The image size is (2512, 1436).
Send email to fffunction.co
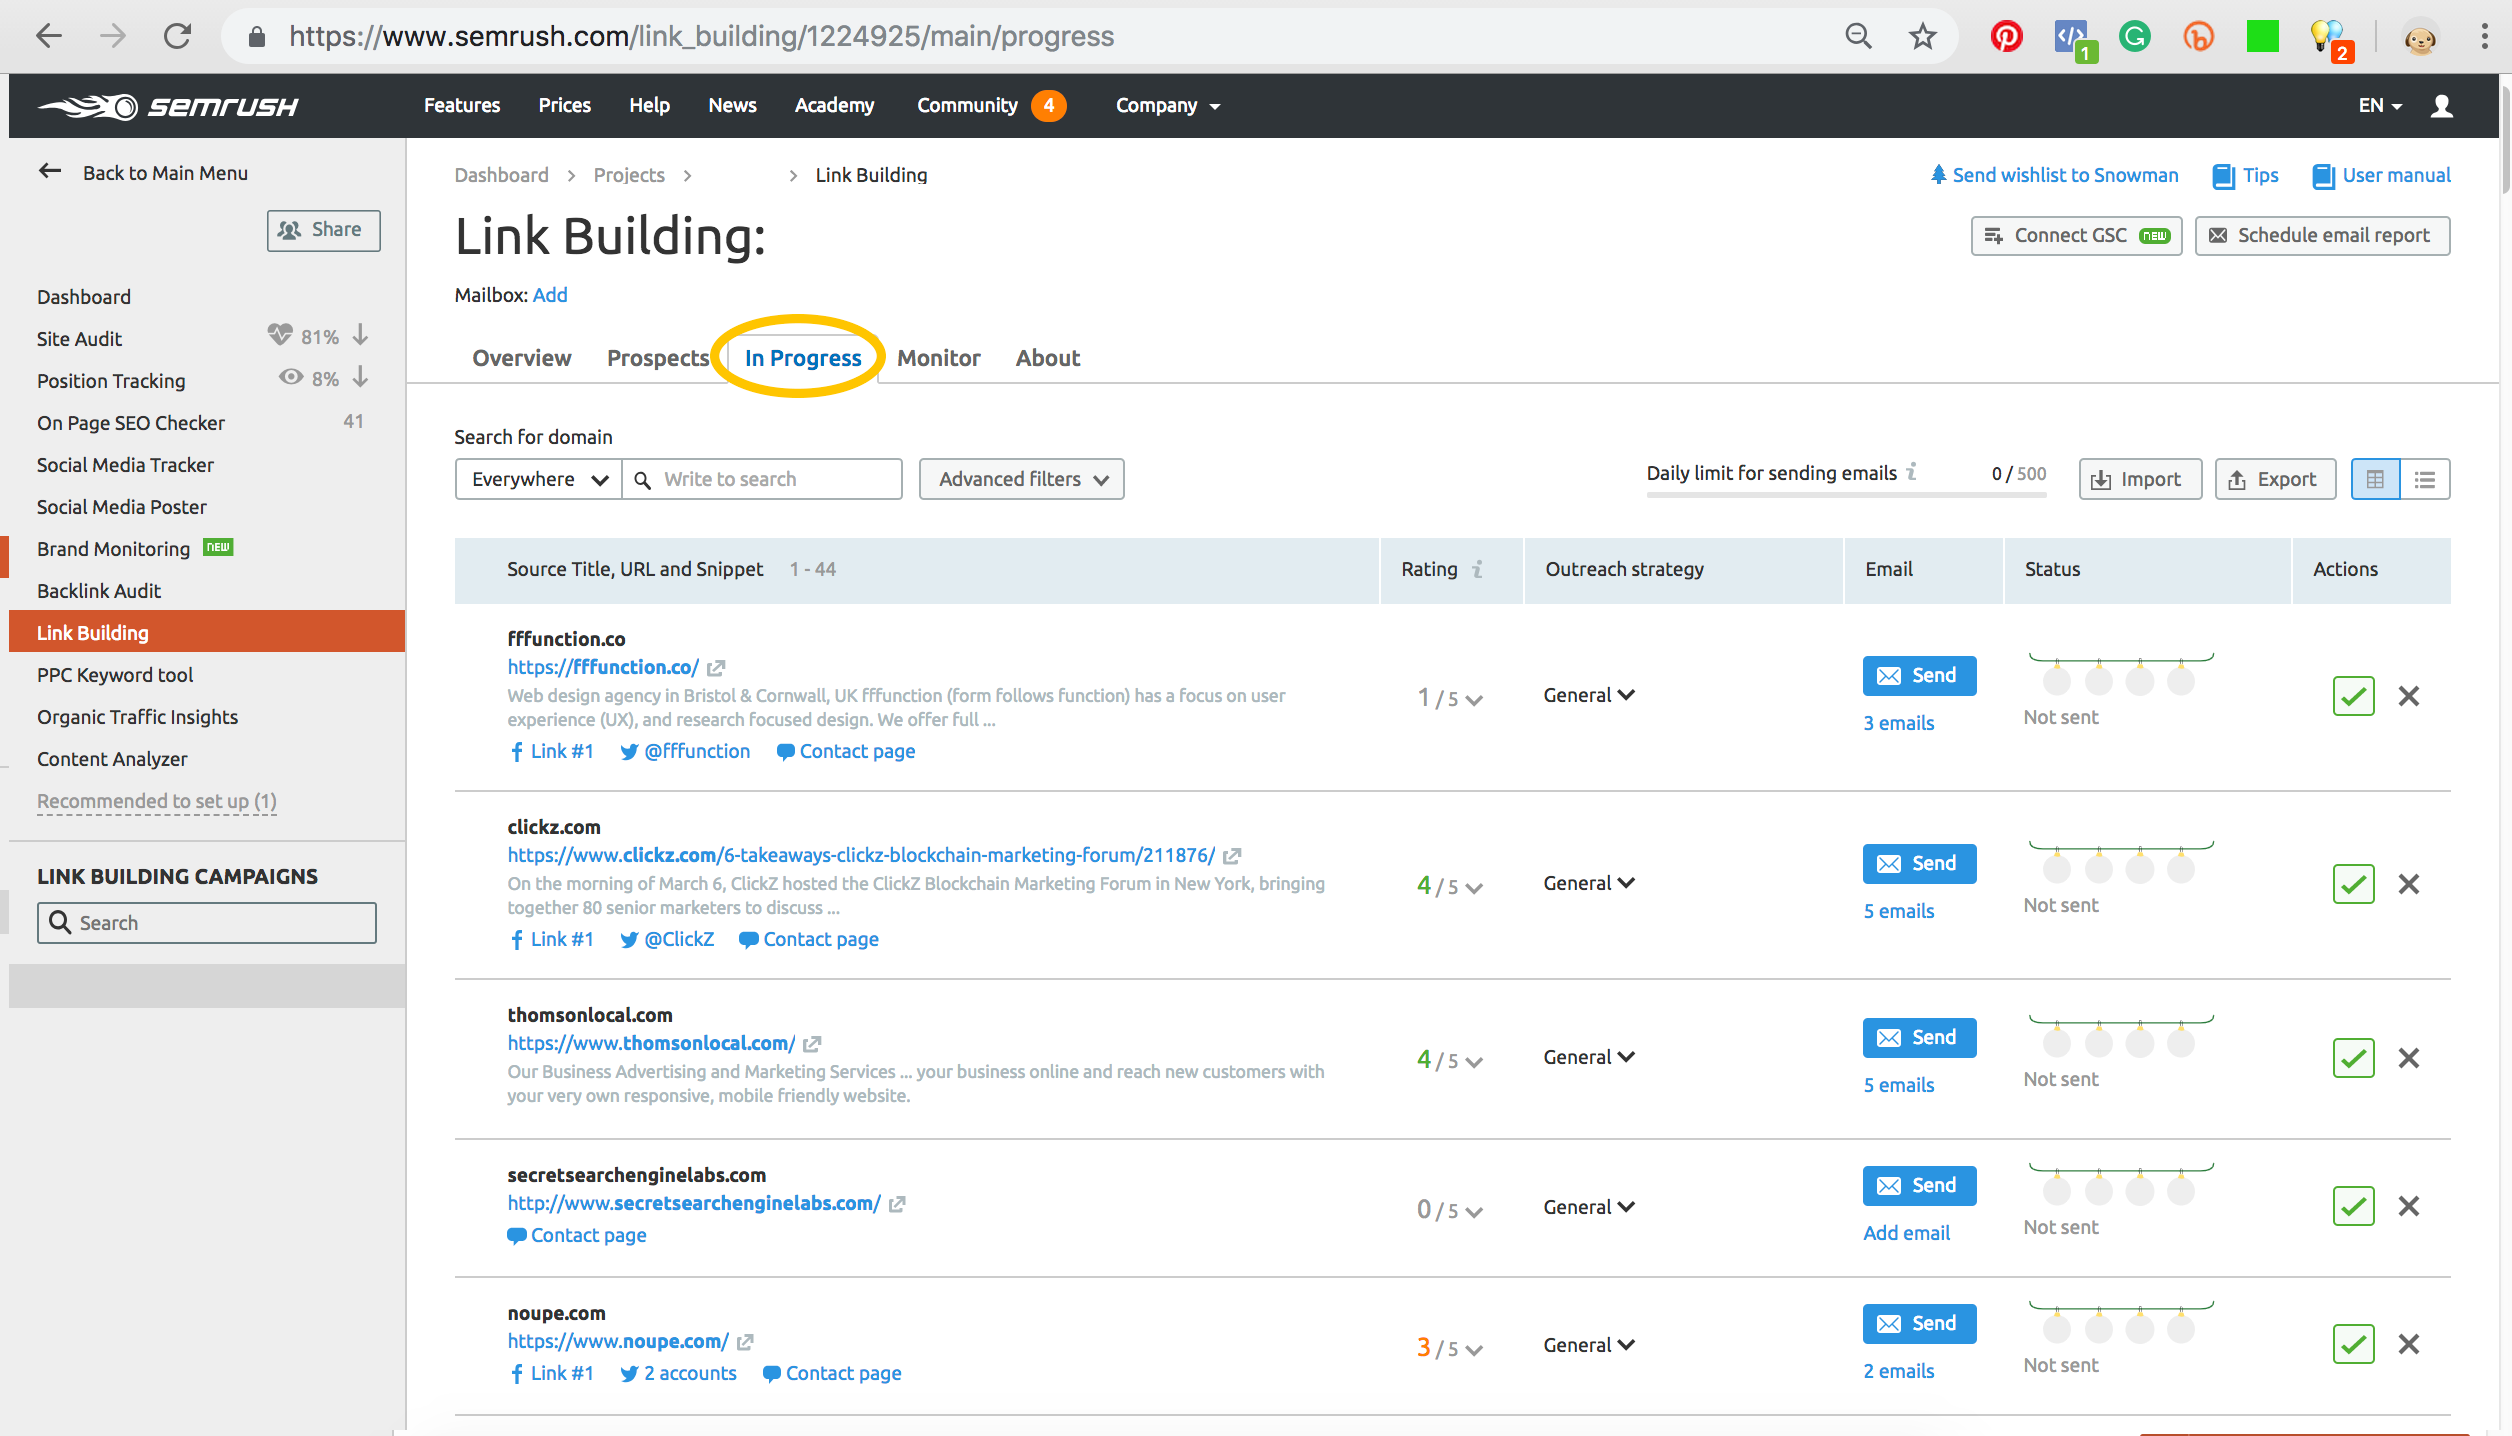pos(1919,676)
